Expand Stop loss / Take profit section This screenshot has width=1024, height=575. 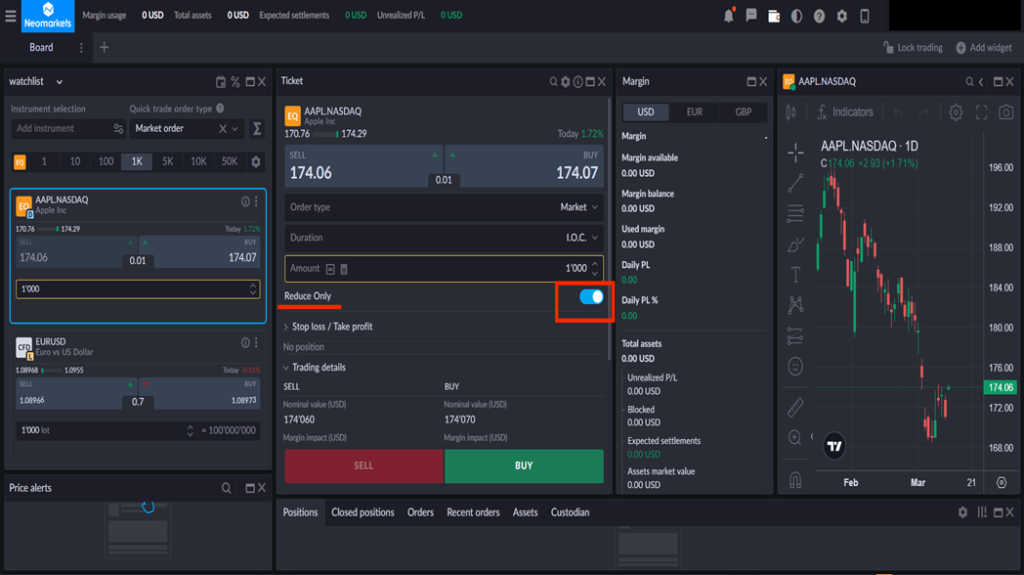pos(332,327)
